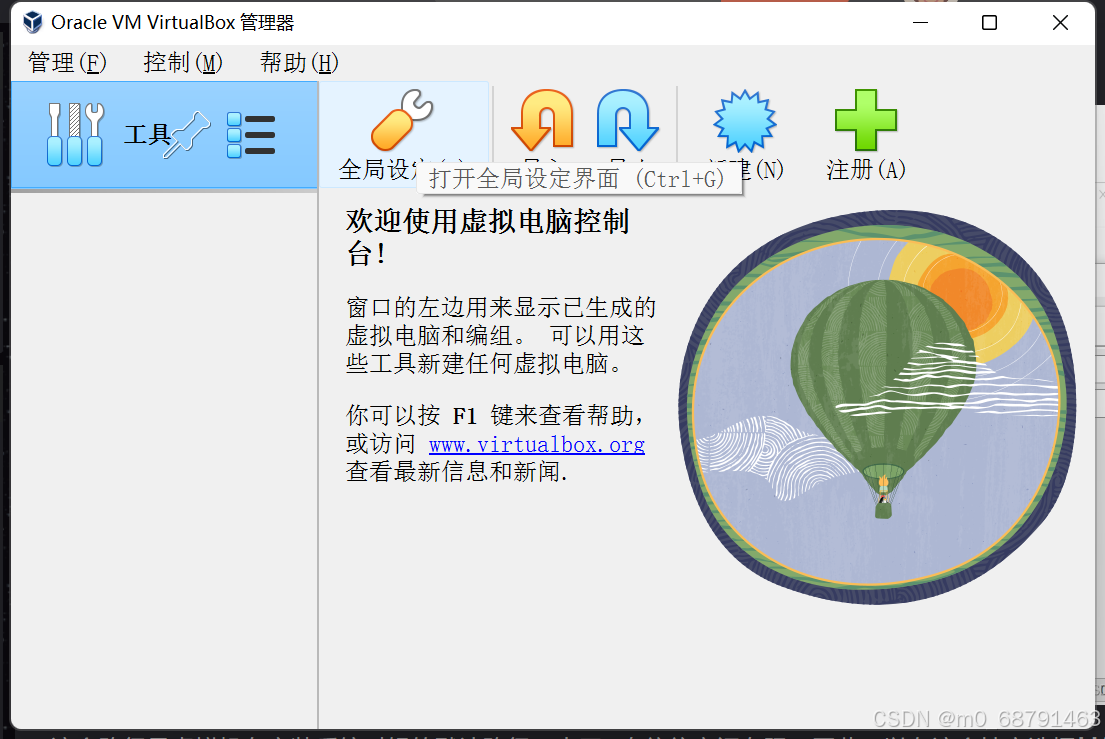The image size is (1105, 739).
Task: Click the 欢迎使用虚拟电脑控制台 heading text
Action: 487,237
